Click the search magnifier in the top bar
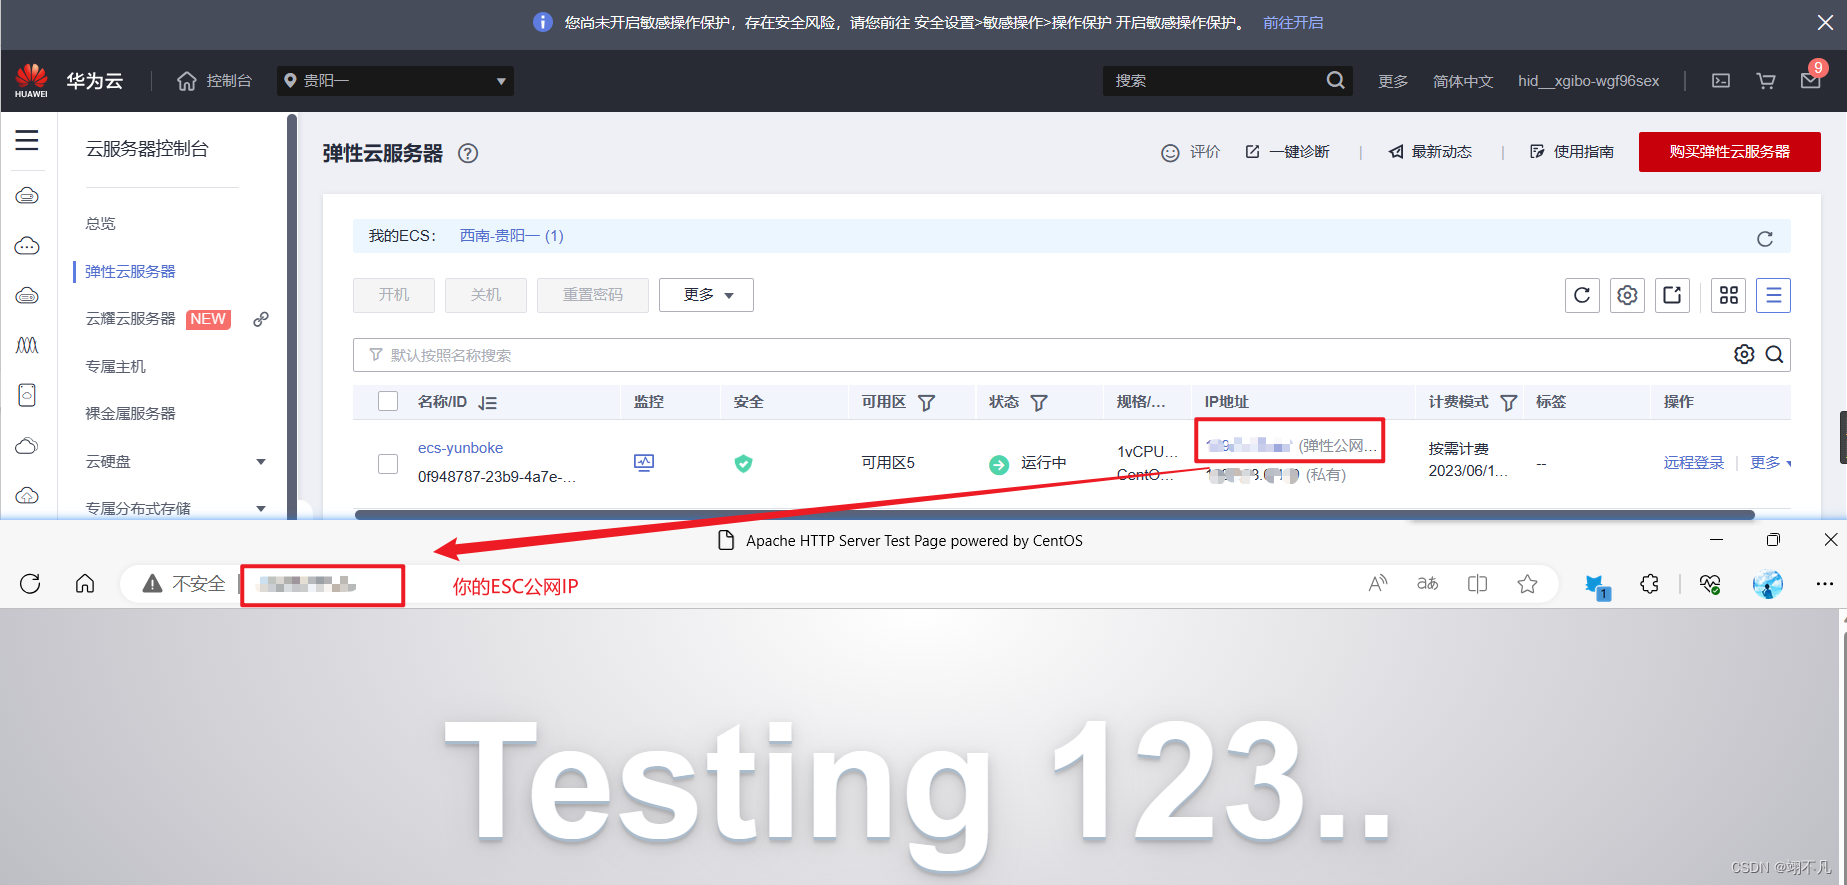The width and height of the screenshot is (1847, 885). coord(1335,80)
